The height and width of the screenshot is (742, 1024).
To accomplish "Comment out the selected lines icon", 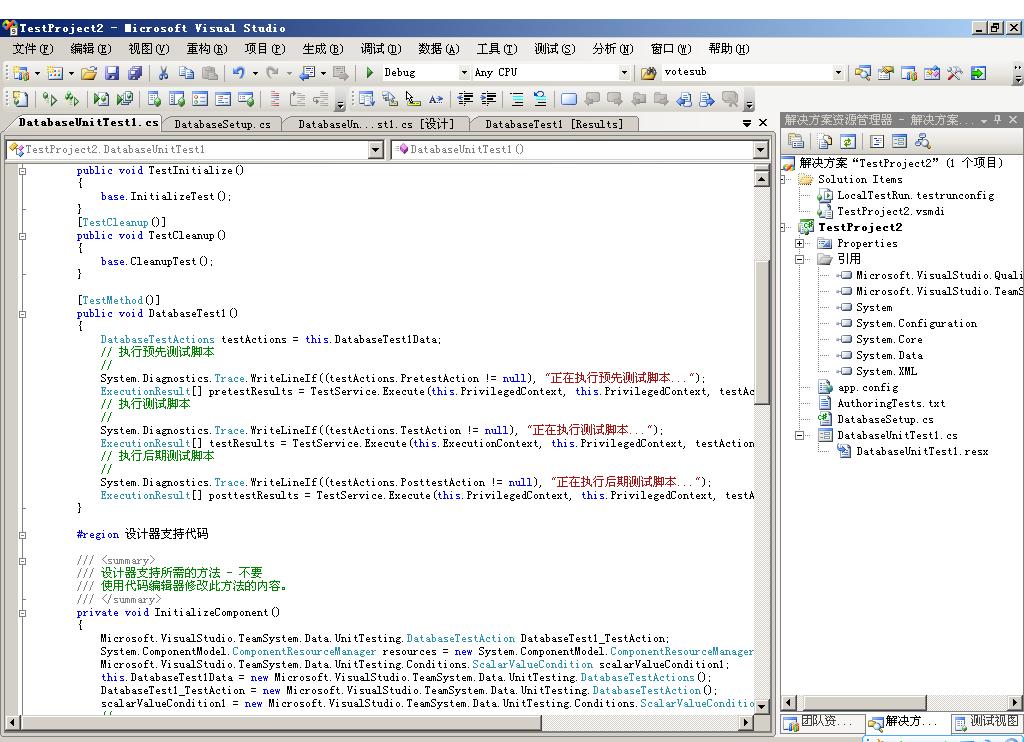I will tap(517, 99).
